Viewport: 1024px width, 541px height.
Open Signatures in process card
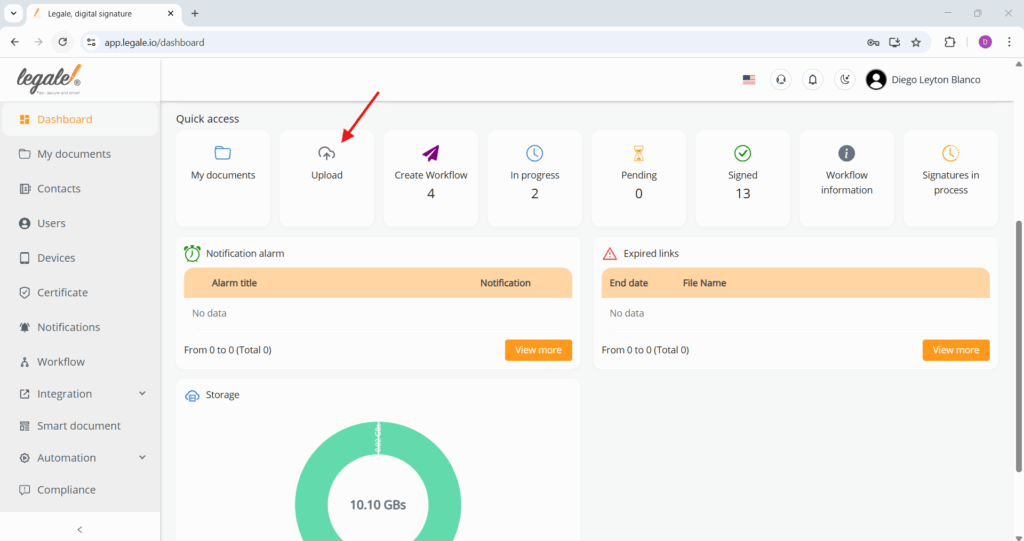click(x=950, y=178)
